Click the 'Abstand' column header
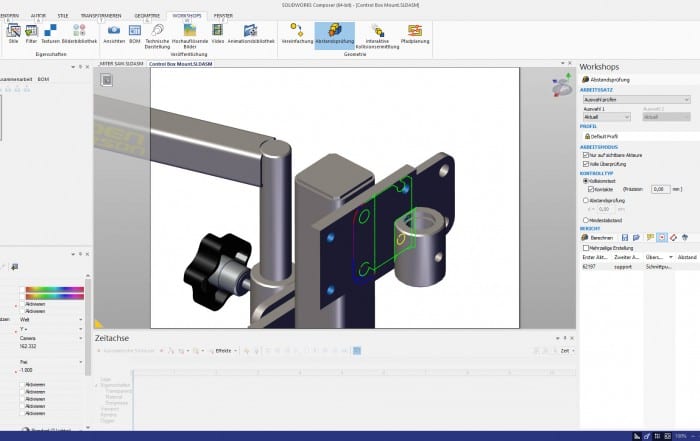Image resolution: width=700 pixels, height=441 pixels. [687, 257]
